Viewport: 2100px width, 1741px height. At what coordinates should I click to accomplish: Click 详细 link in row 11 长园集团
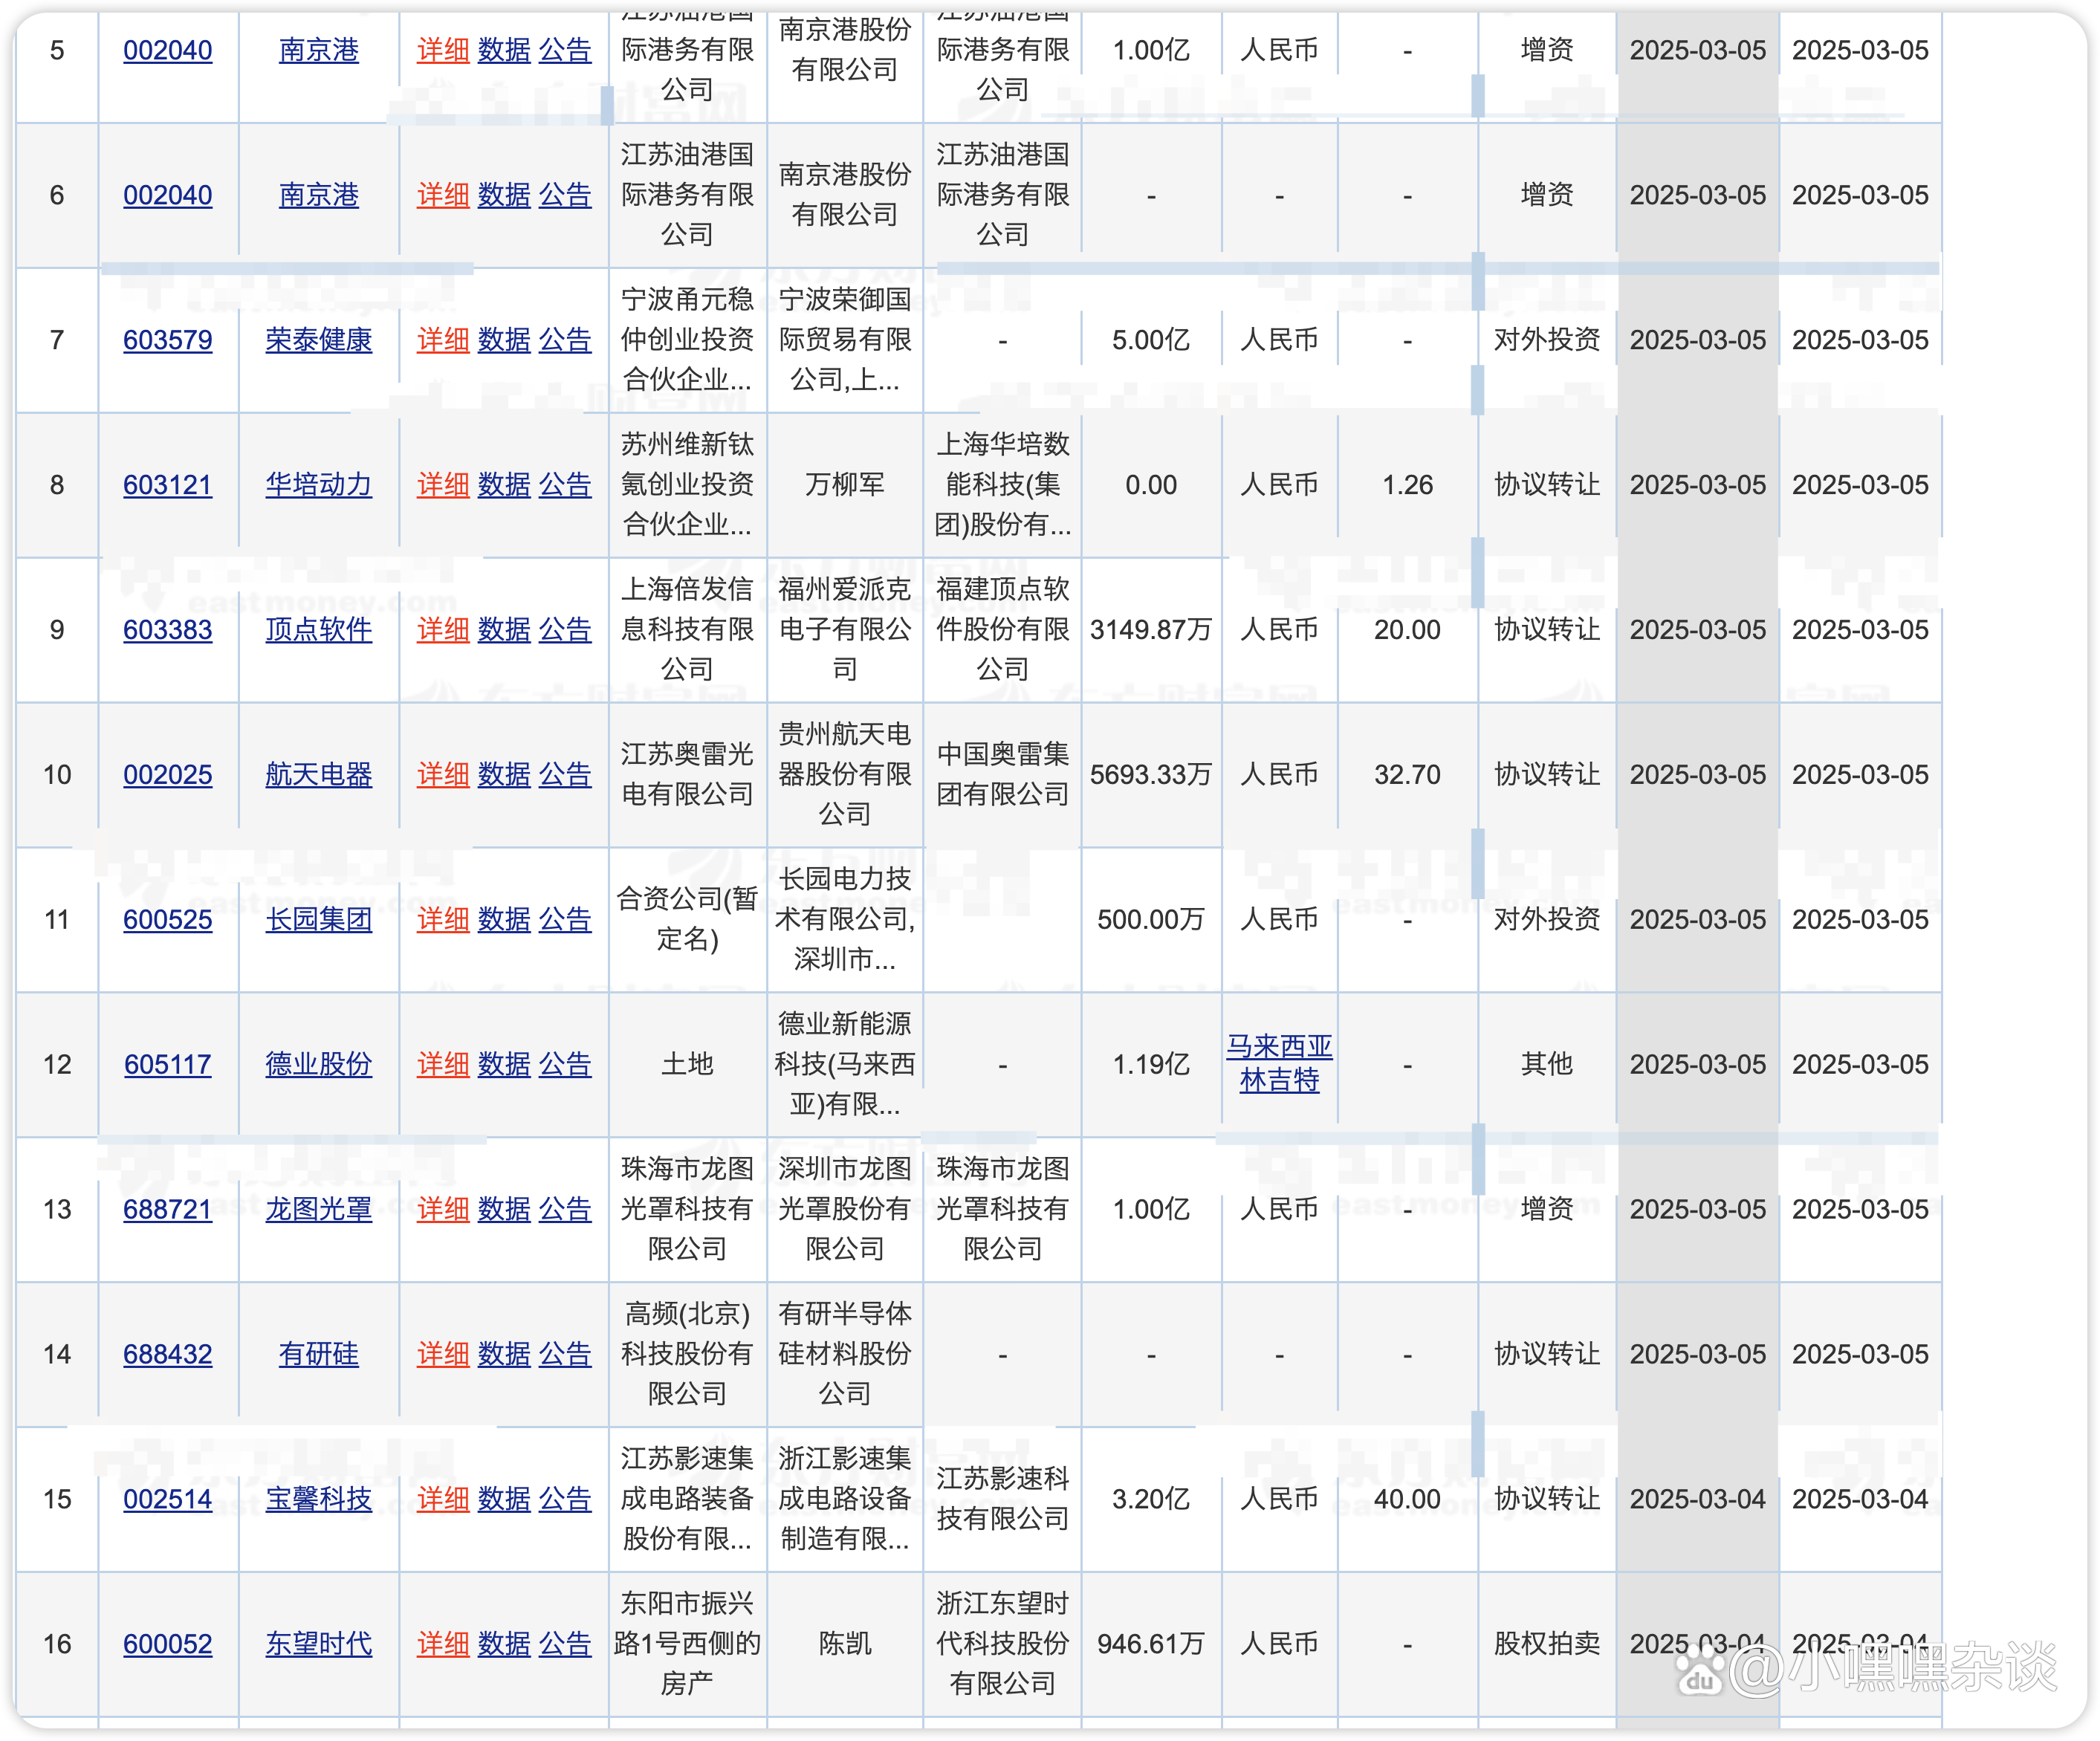pyautogui.click(x=443, y=920)
